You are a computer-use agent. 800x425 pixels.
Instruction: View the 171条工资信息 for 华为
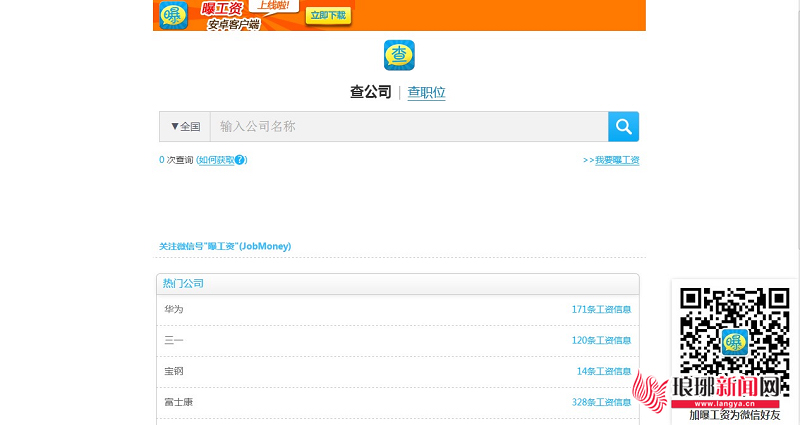(601, 309)
